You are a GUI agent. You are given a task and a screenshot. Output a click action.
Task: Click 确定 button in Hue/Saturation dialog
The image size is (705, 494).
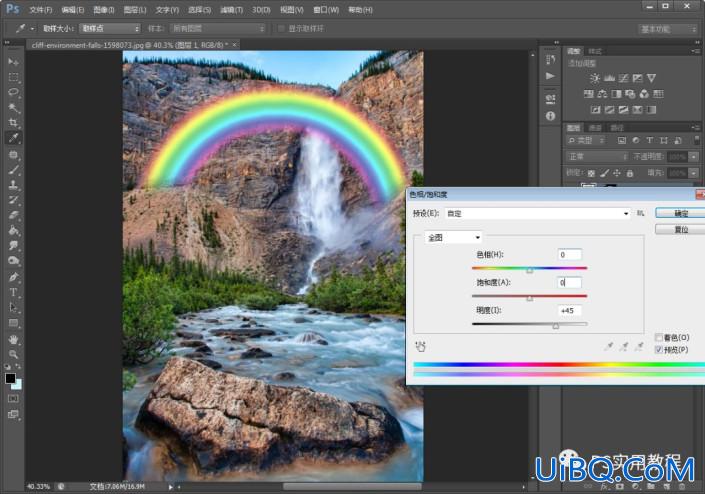point(680,213)
